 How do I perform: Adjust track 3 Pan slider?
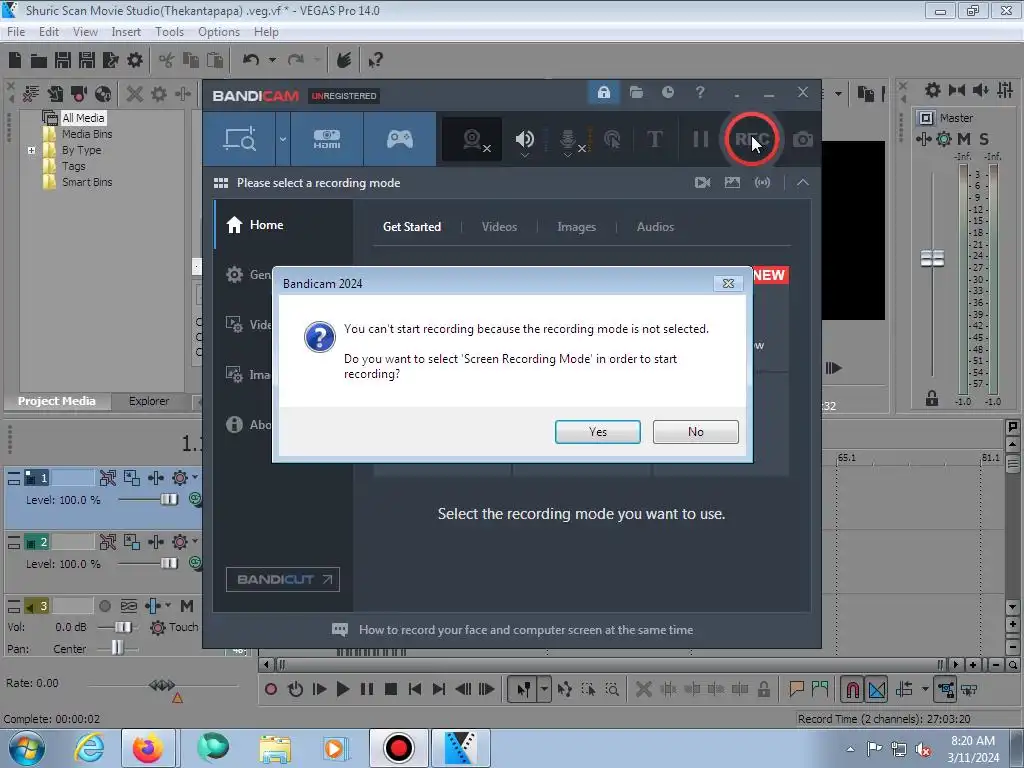117,648
